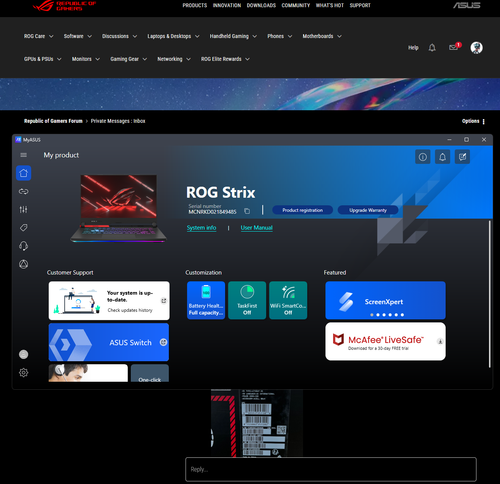Screen dimensions: 500x484
Task: Open Republic of Gamers Forum breadcrumb
Action: pos(53,121)
